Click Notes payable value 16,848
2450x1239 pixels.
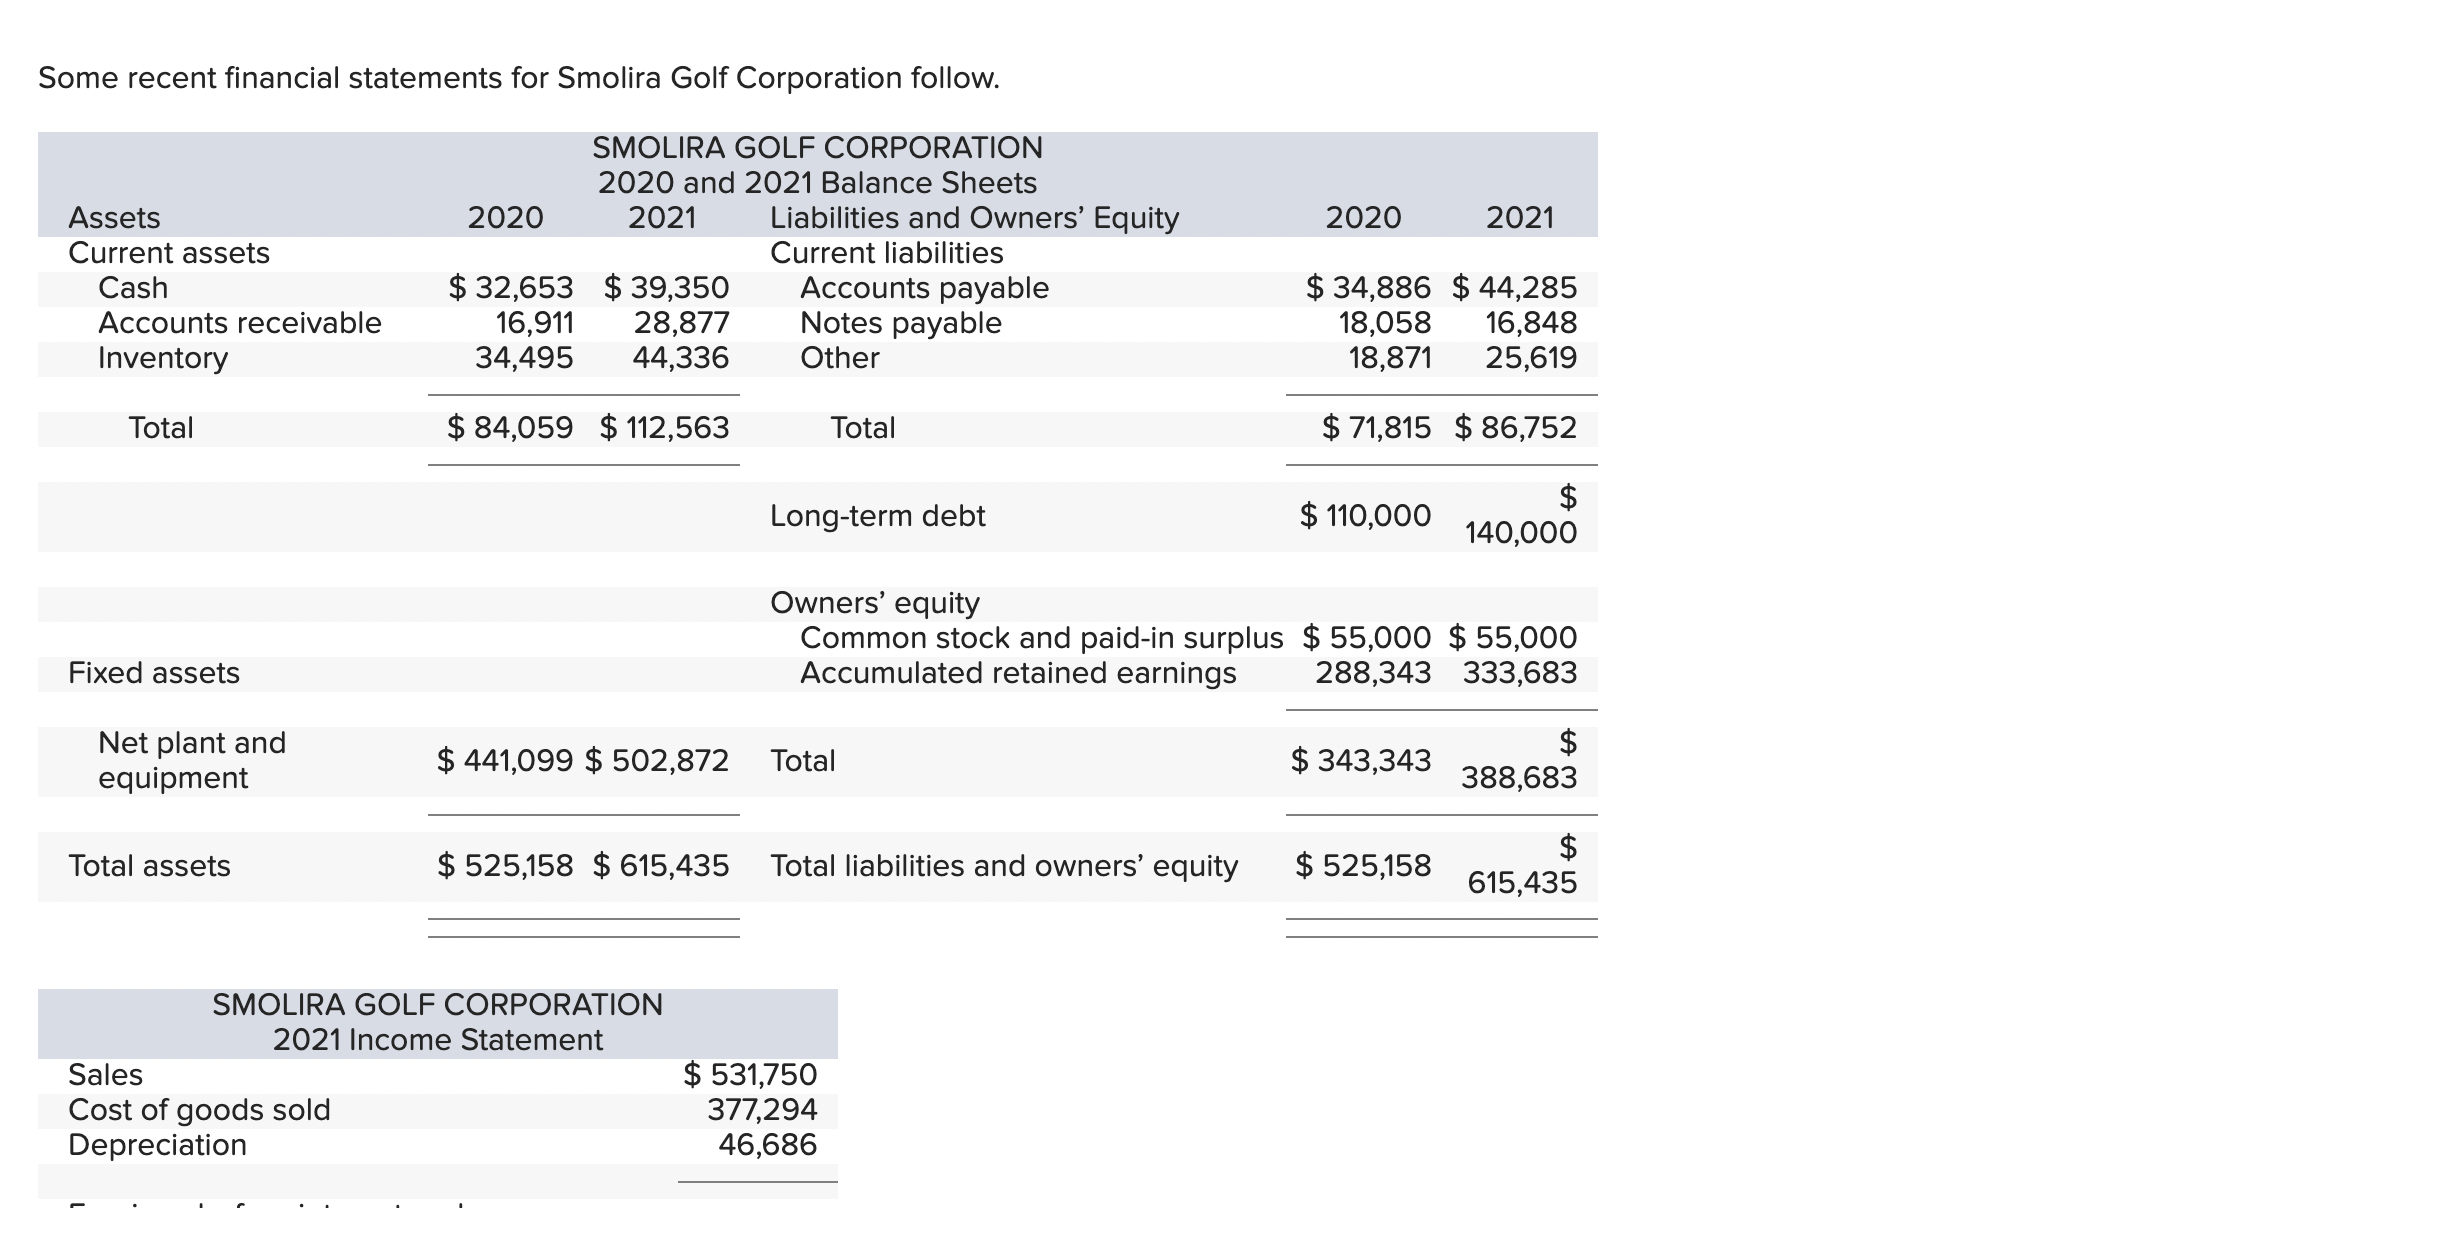[1532, 323]
